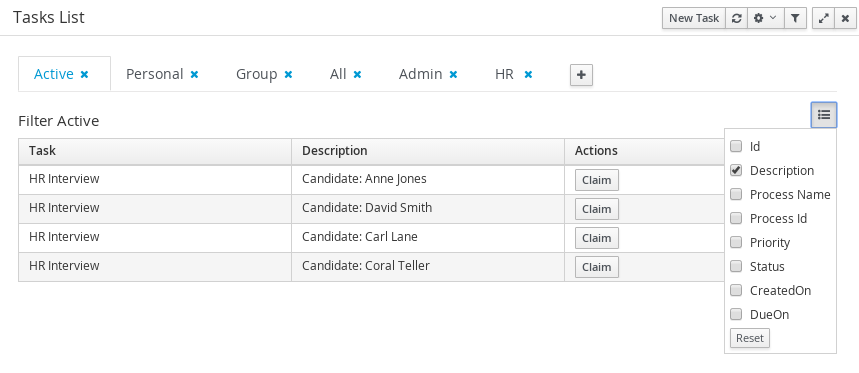The width and height of the screenshot is (859, 373).
Task: Uncheck the Description column checkbox
Action: (x=736, y=170)
